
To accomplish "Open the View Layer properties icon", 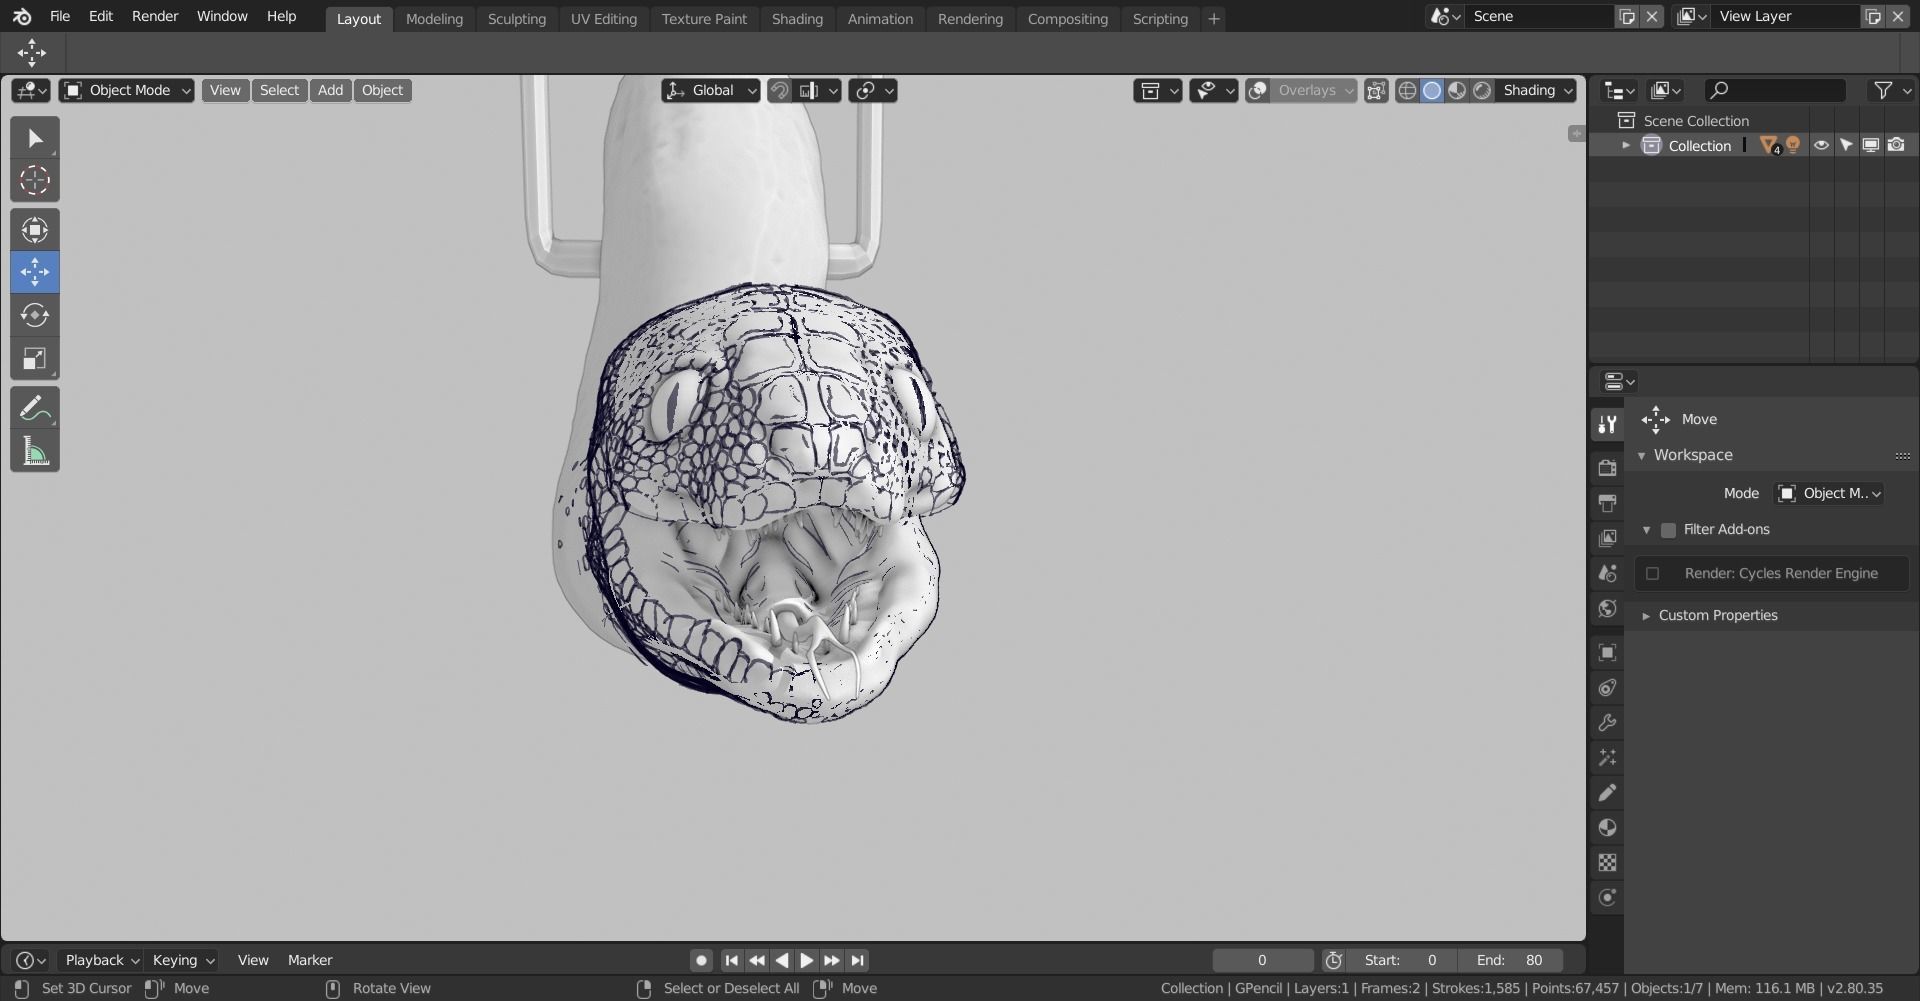I will coord(1607,538).
